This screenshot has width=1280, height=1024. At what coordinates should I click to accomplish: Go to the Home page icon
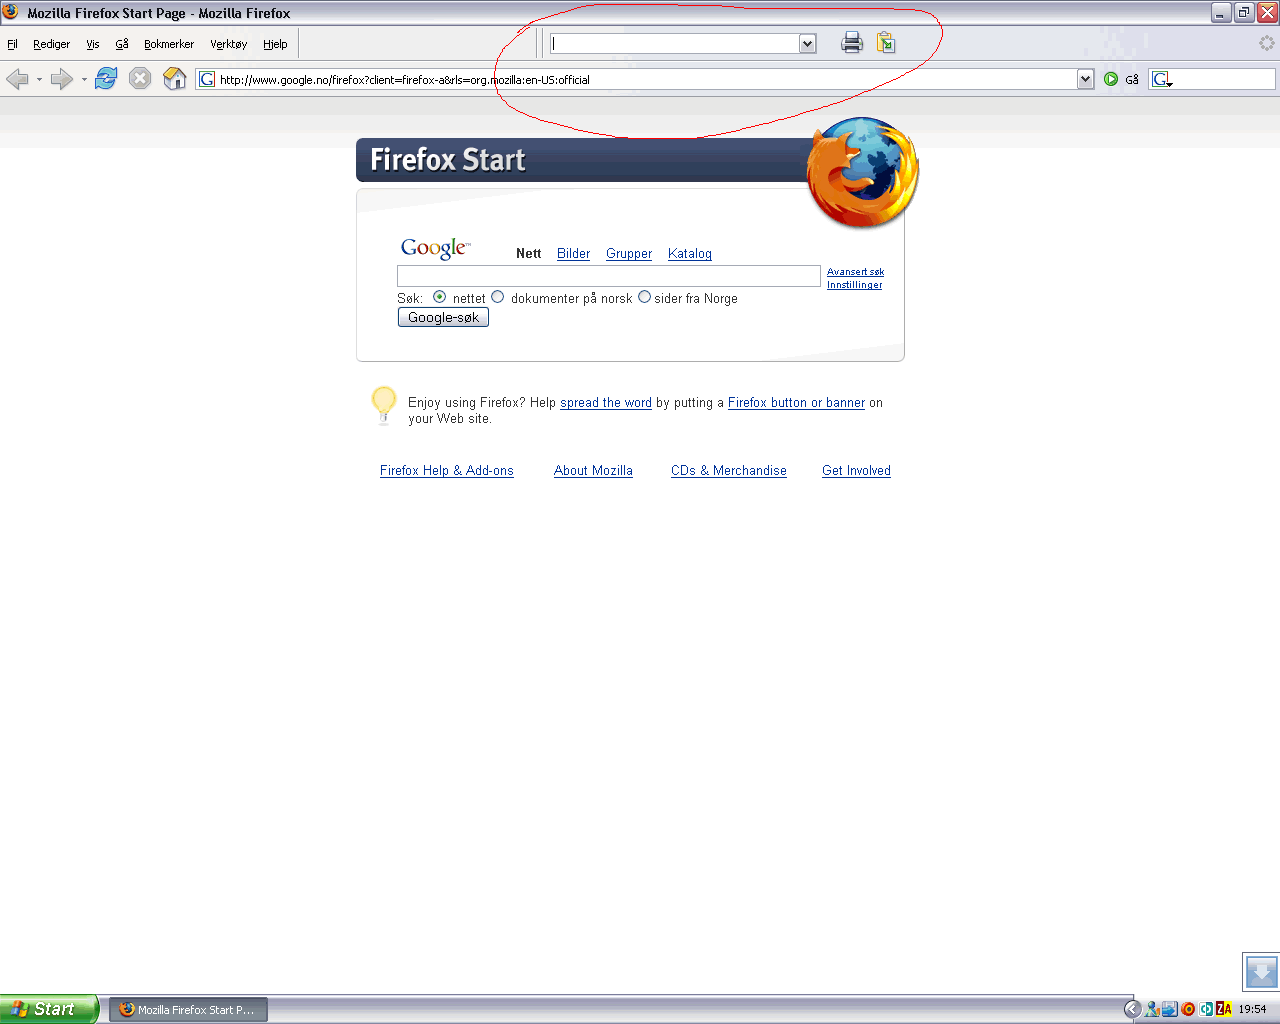click(175, 79)
